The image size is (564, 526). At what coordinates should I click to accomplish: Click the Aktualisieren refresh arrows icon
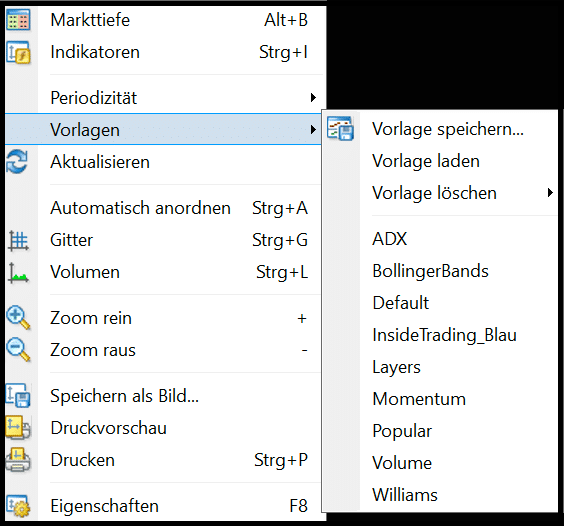click(17, 162)
